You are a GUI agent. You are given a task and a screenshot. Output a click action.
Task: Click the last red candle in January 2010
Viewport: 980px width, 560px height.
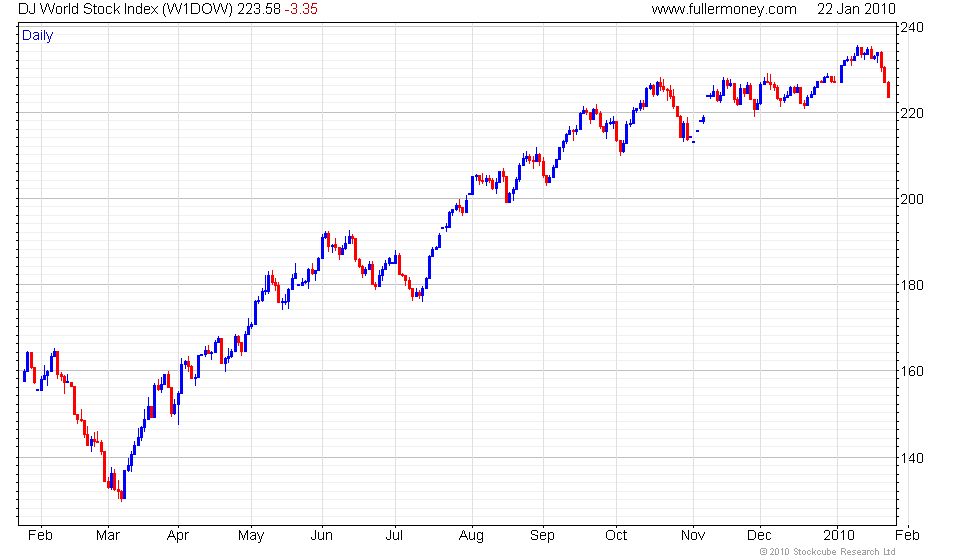(888, 89)
